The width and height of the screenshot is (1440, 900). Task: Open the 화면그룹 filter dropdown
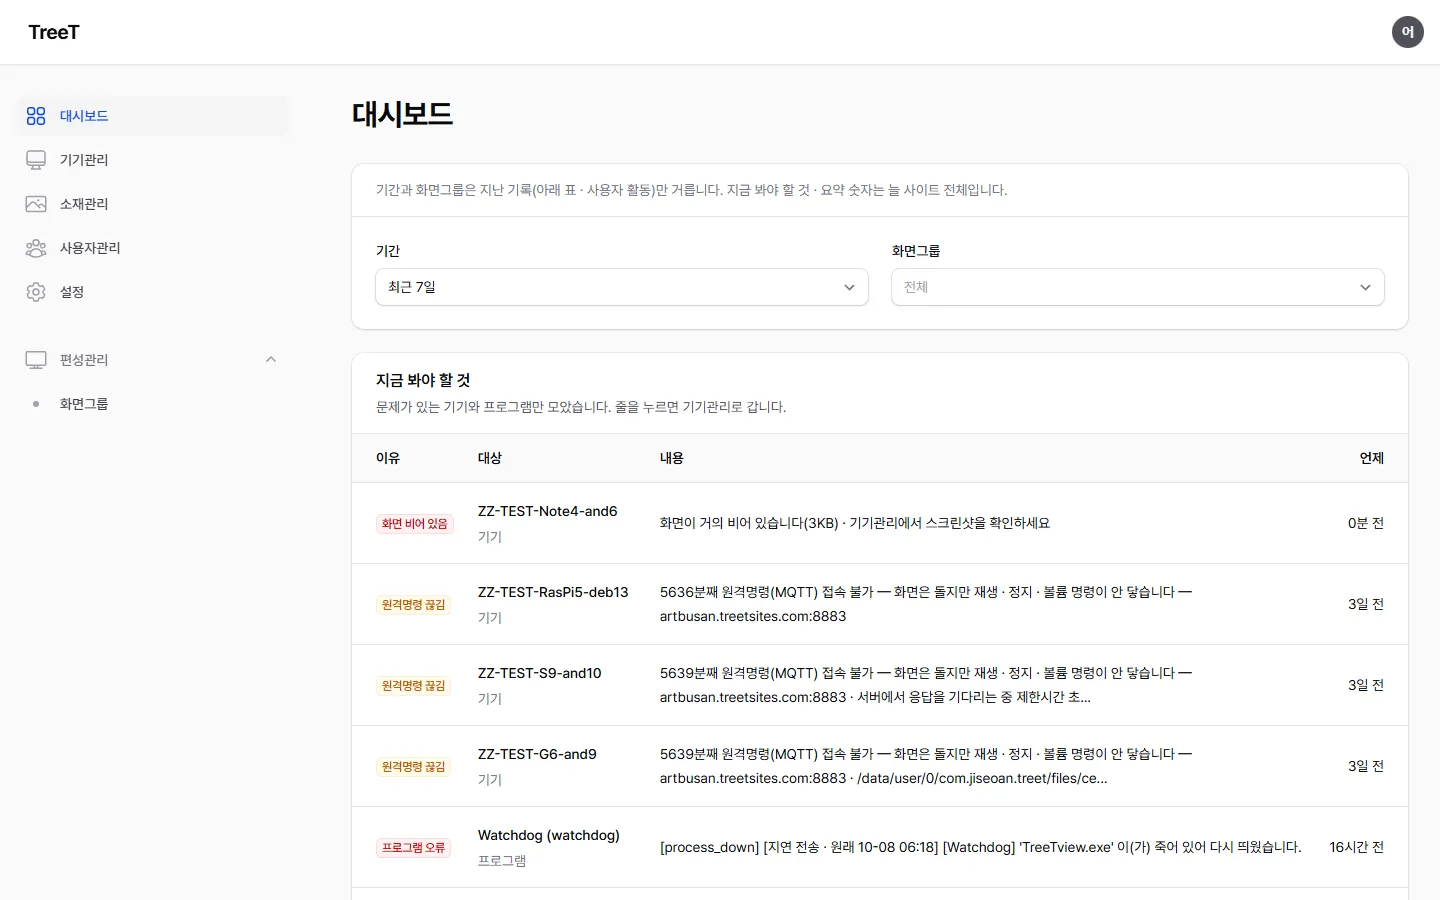point(1138,287)
